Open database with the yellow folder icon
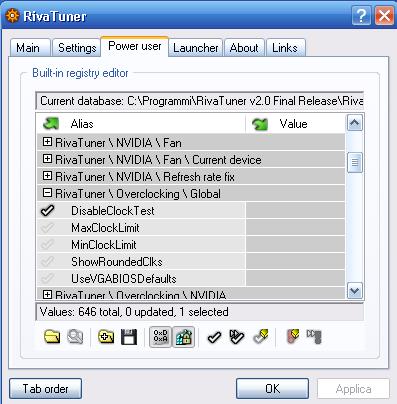 [52, 337]
